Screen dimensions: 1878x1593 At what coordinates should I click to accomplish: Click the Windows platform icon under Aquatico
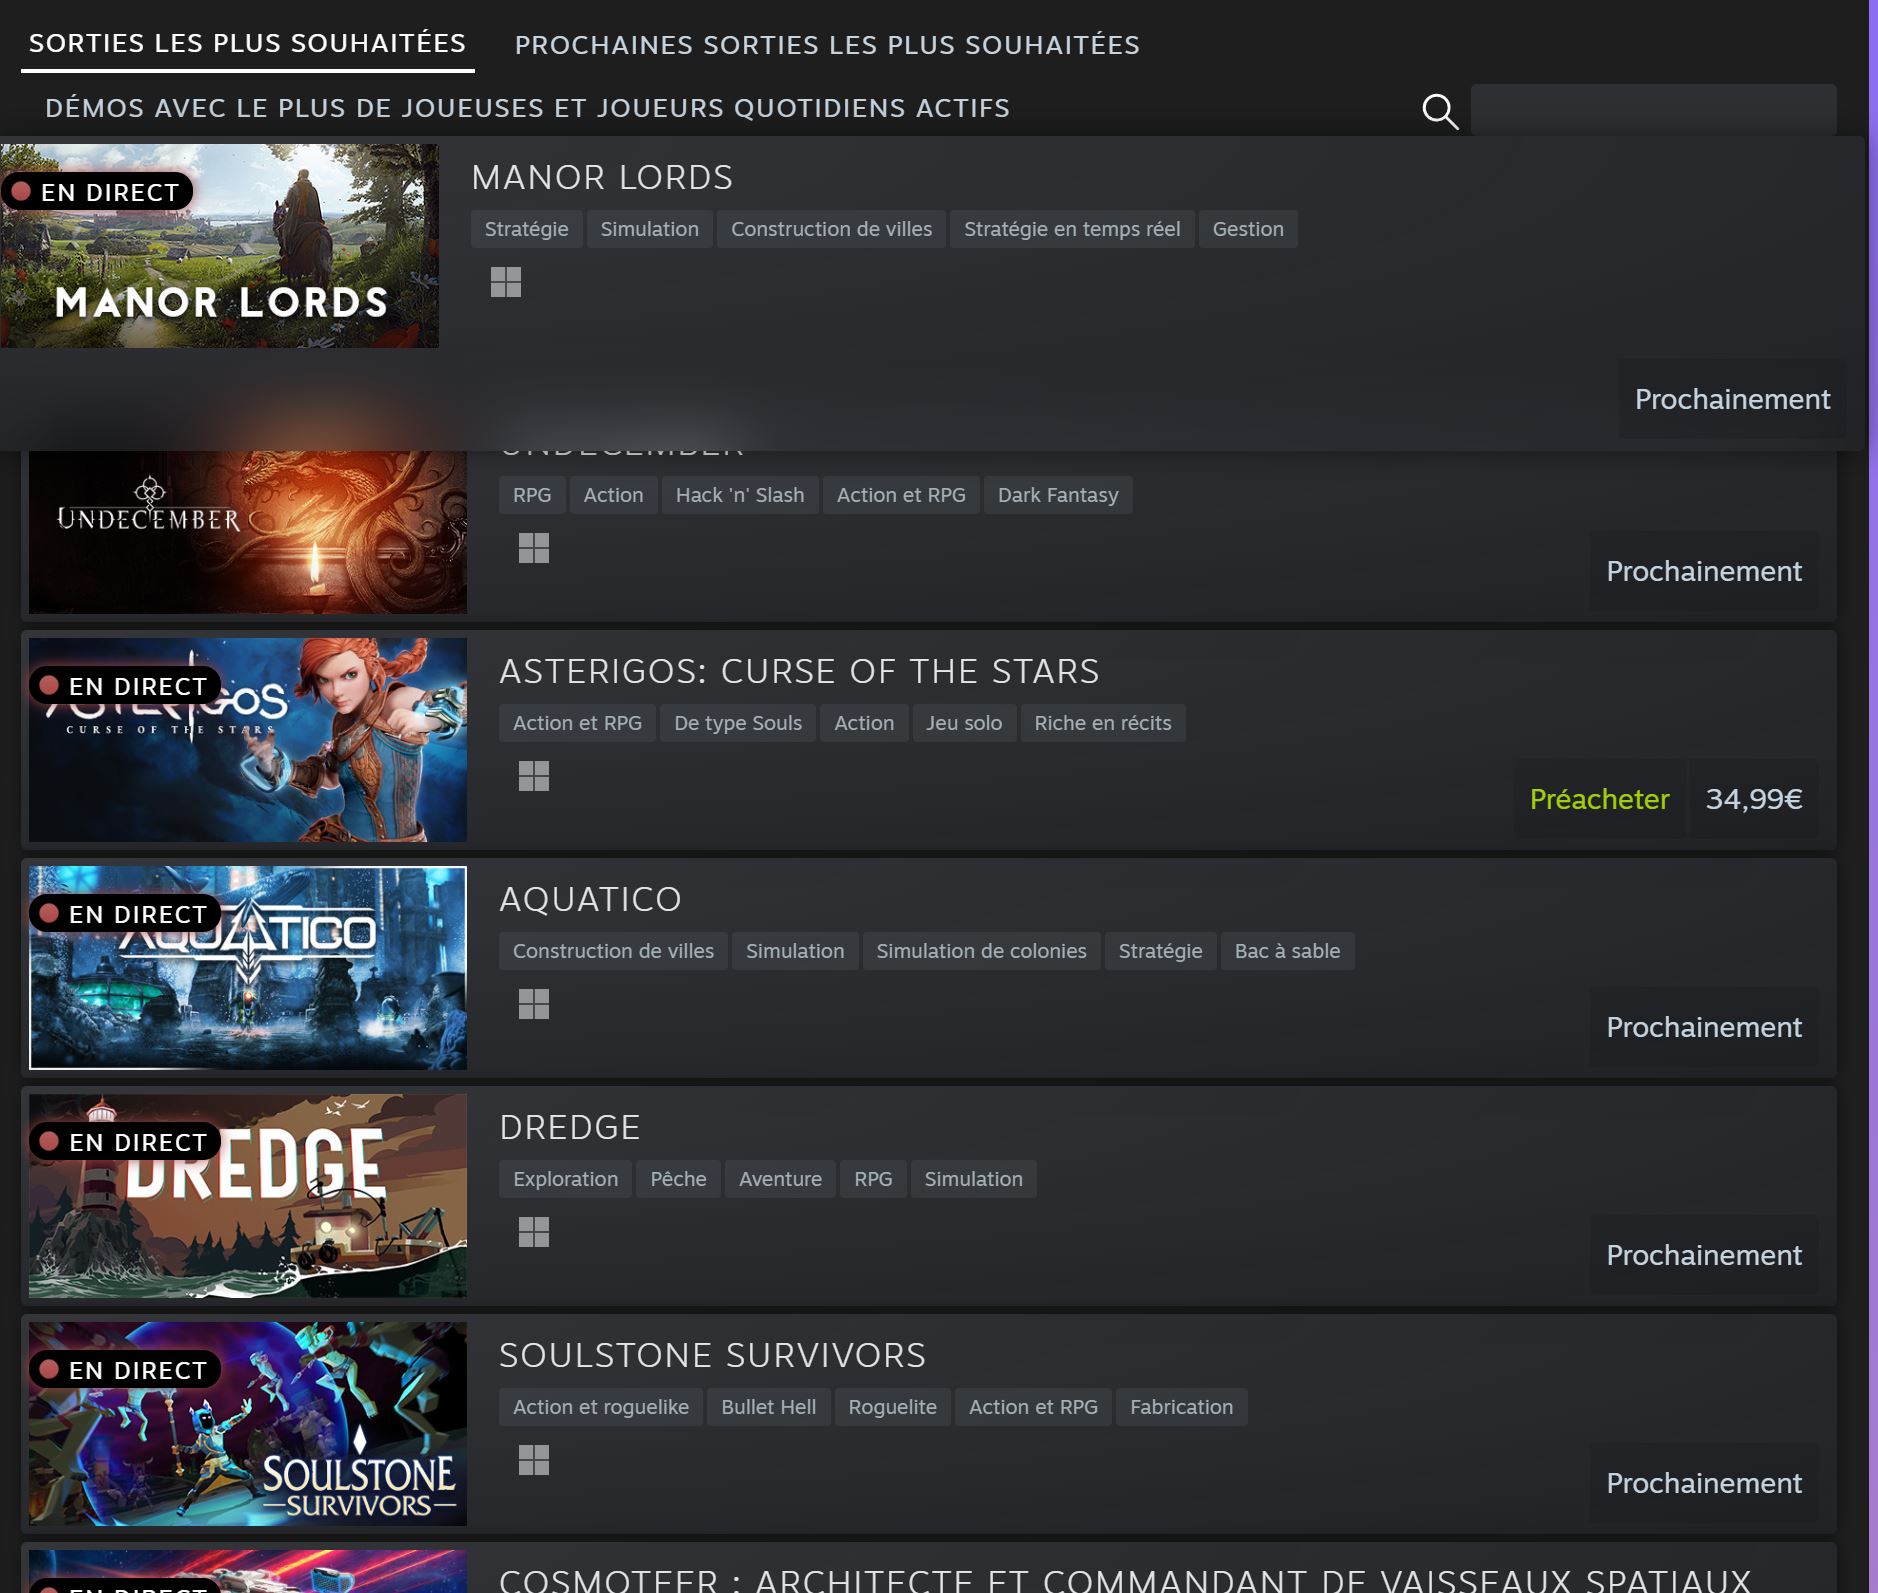coord(534,1004)
